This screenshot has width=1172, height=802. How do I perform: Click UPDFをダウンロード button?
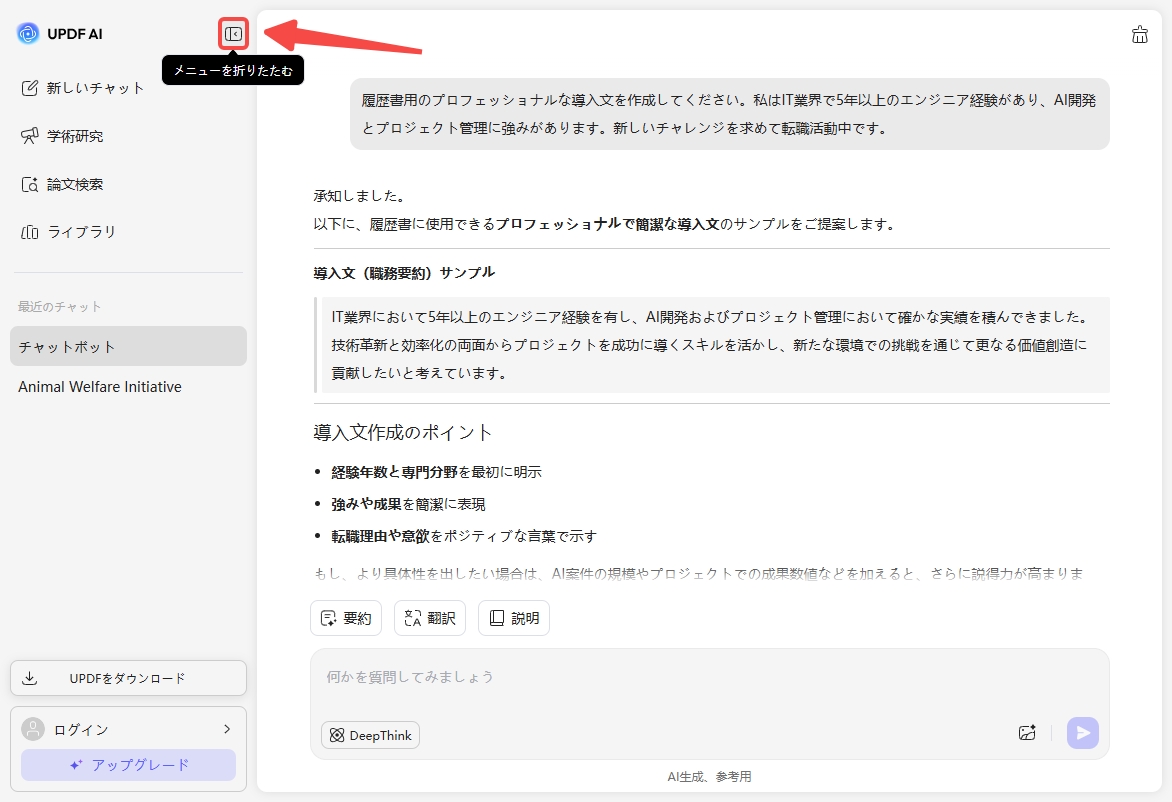coord(129,678)
